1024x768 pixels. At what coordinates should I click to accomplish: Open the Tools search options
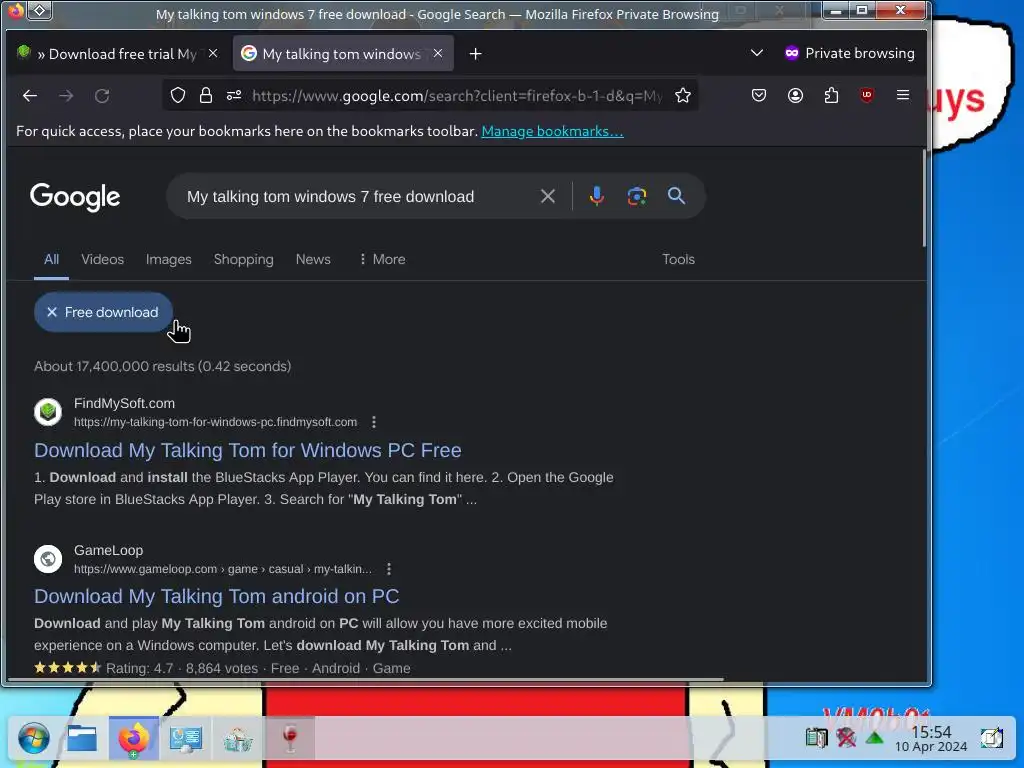click(679, 259)
